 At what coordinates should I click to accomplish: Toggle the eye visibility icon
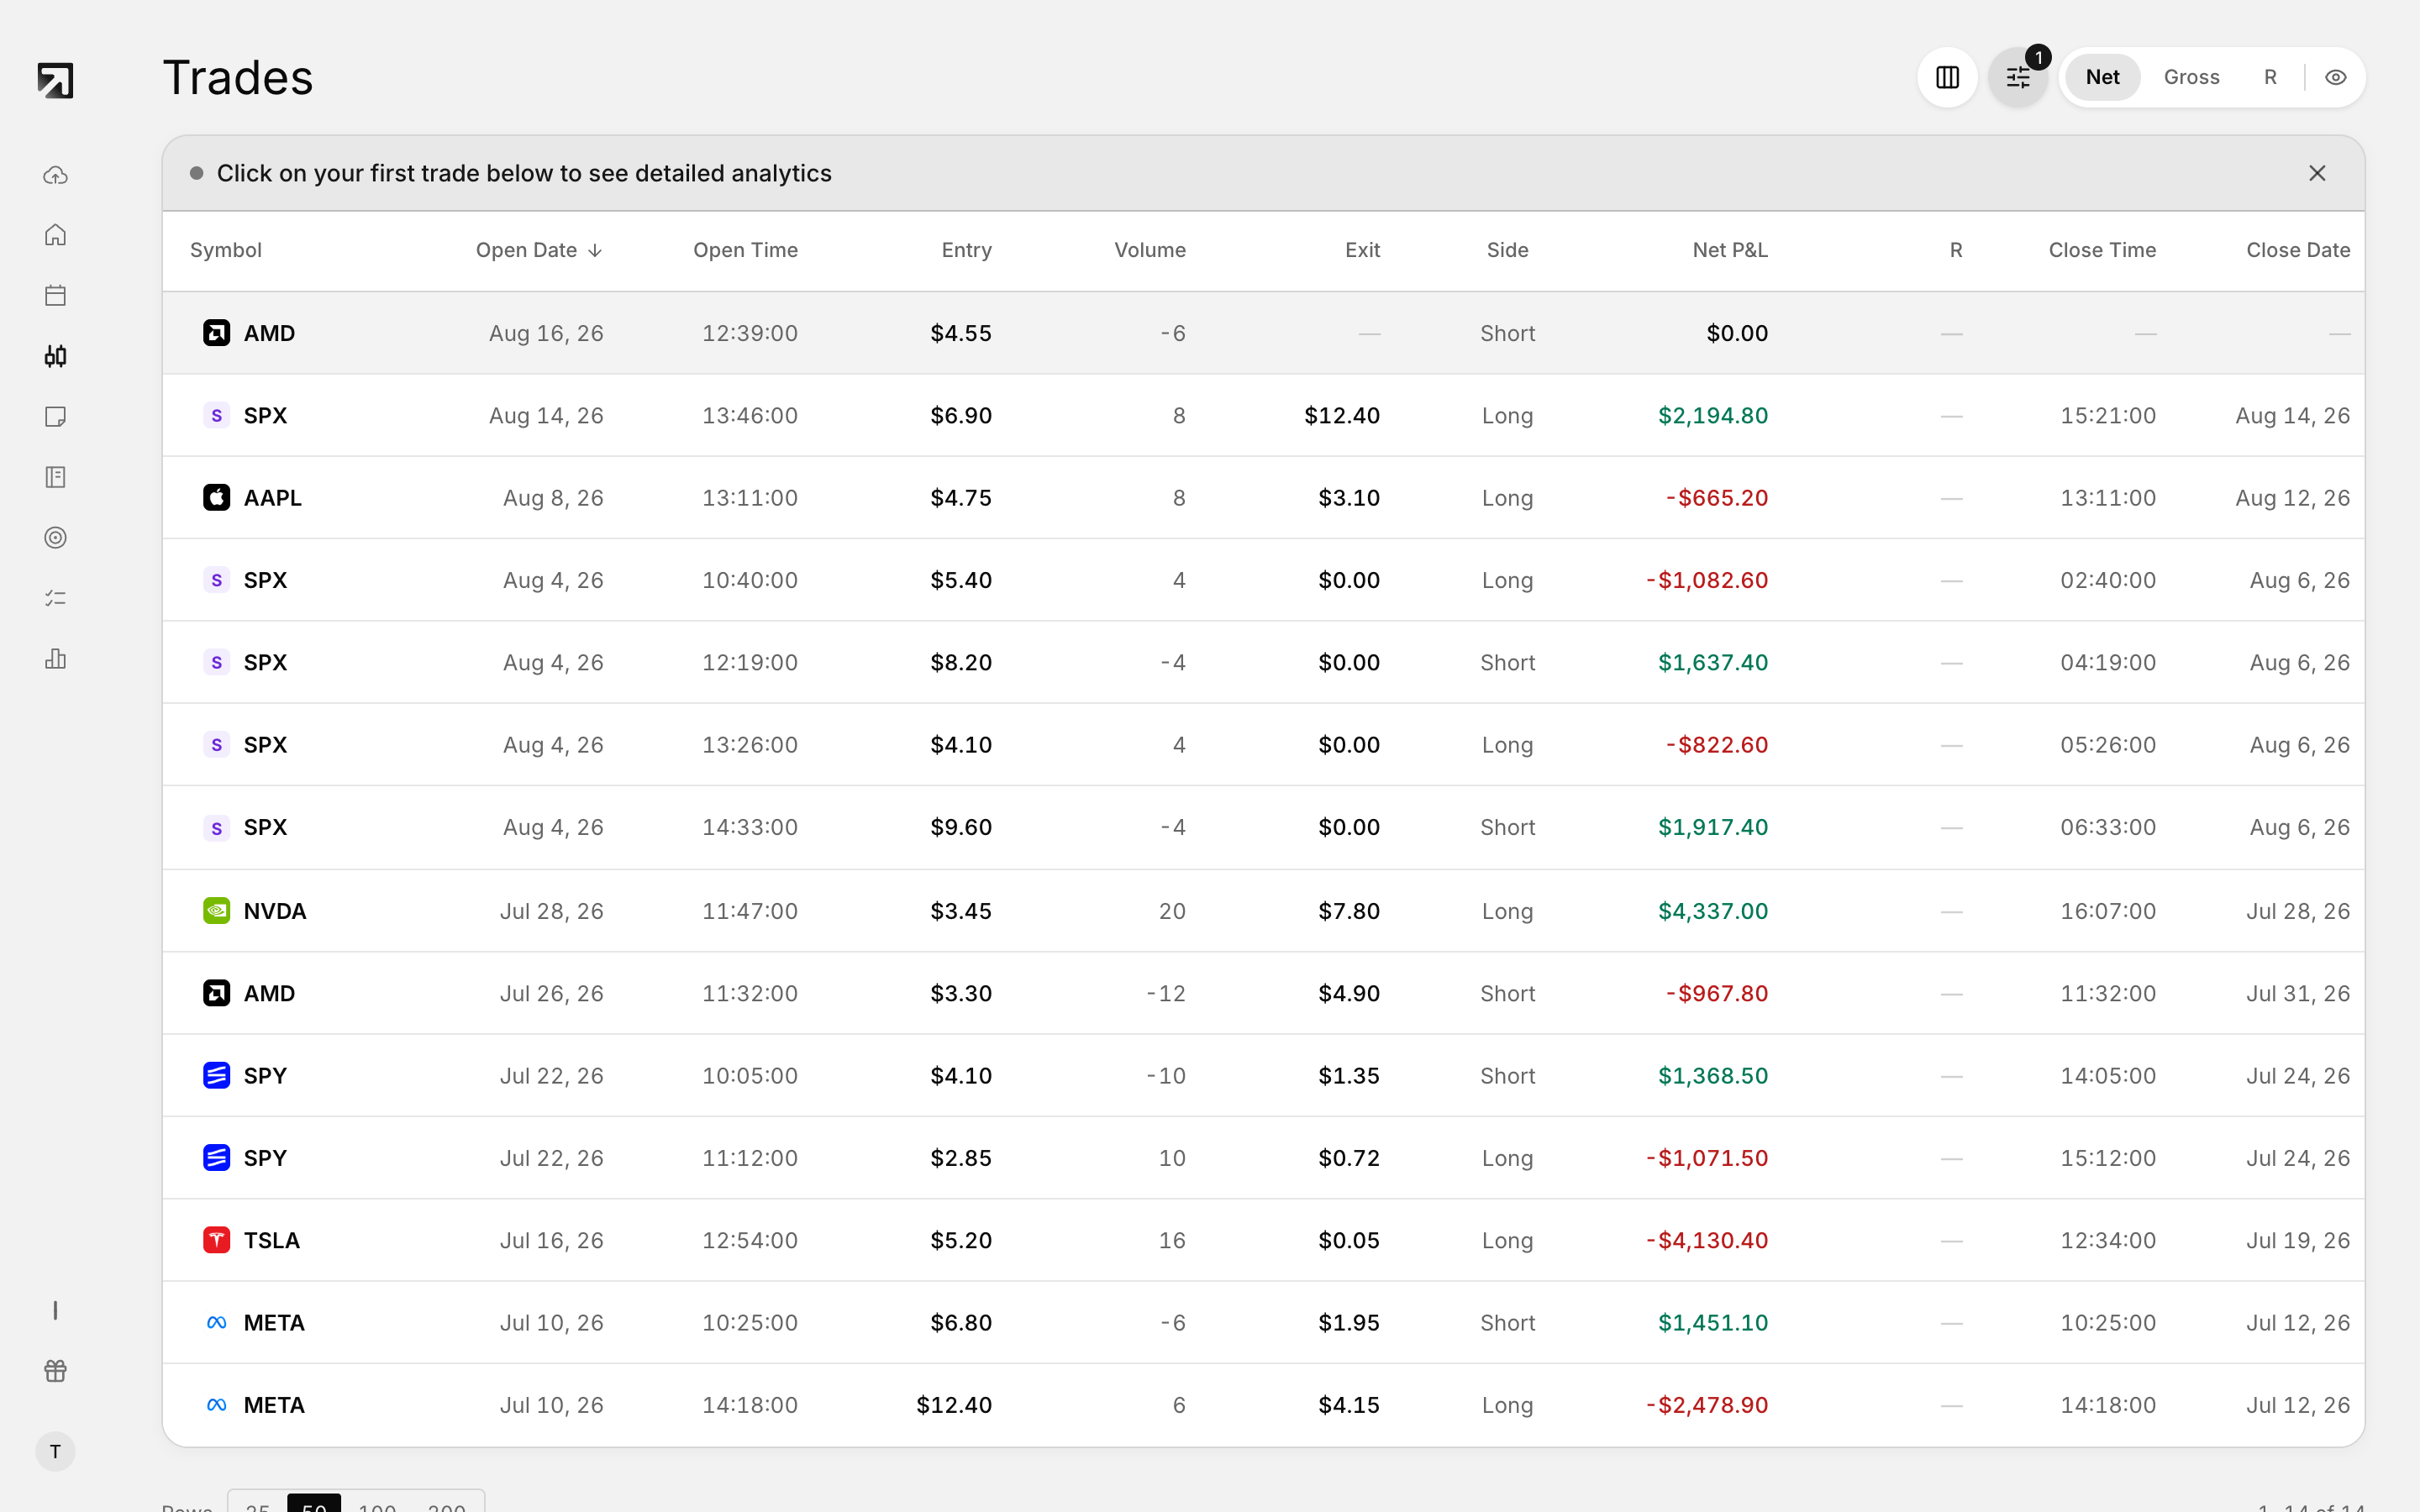[2335, 77]
